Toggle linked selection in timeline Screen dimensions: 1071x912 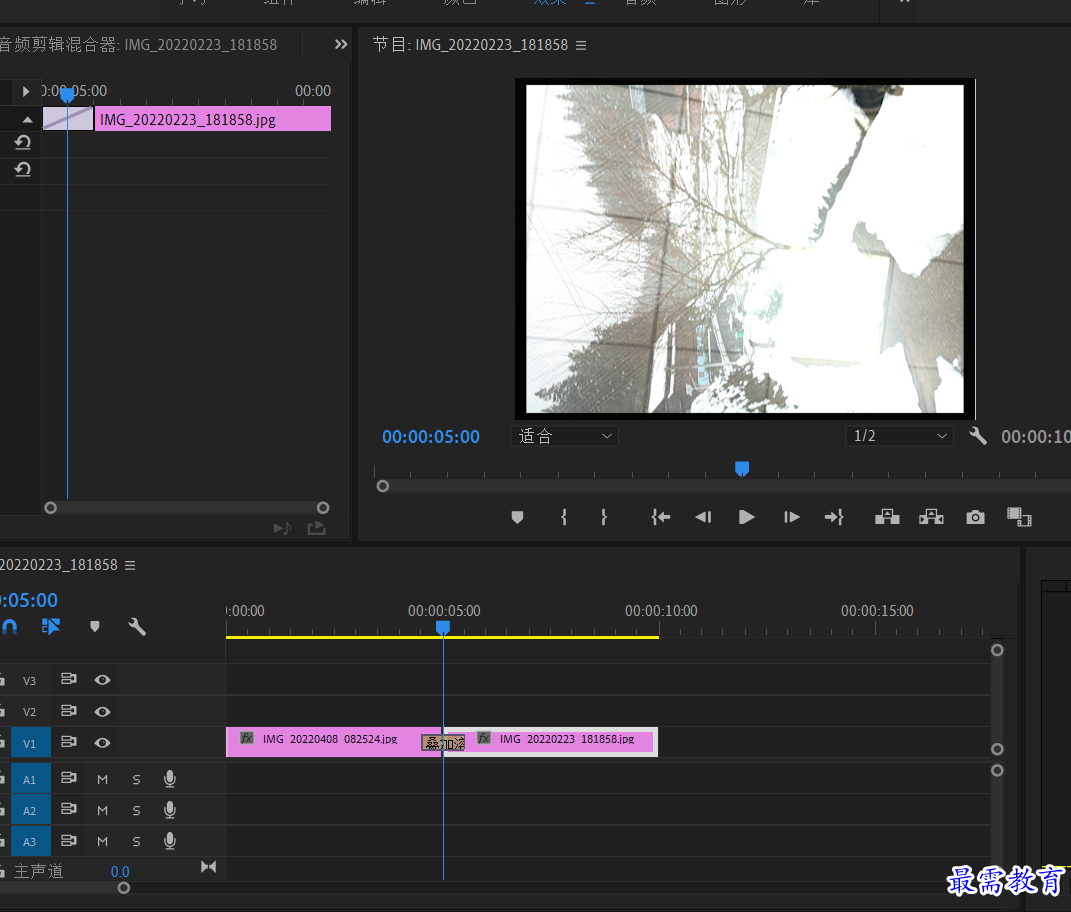(51, 626)
